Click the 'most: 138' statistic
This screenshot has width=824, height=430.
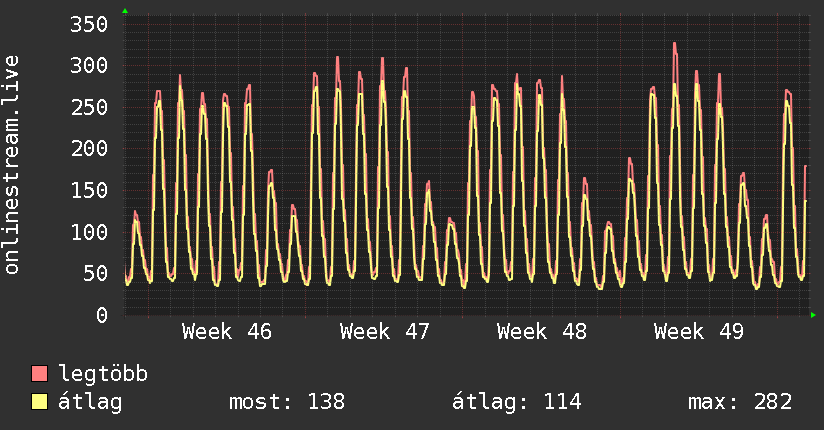(287, 402)
